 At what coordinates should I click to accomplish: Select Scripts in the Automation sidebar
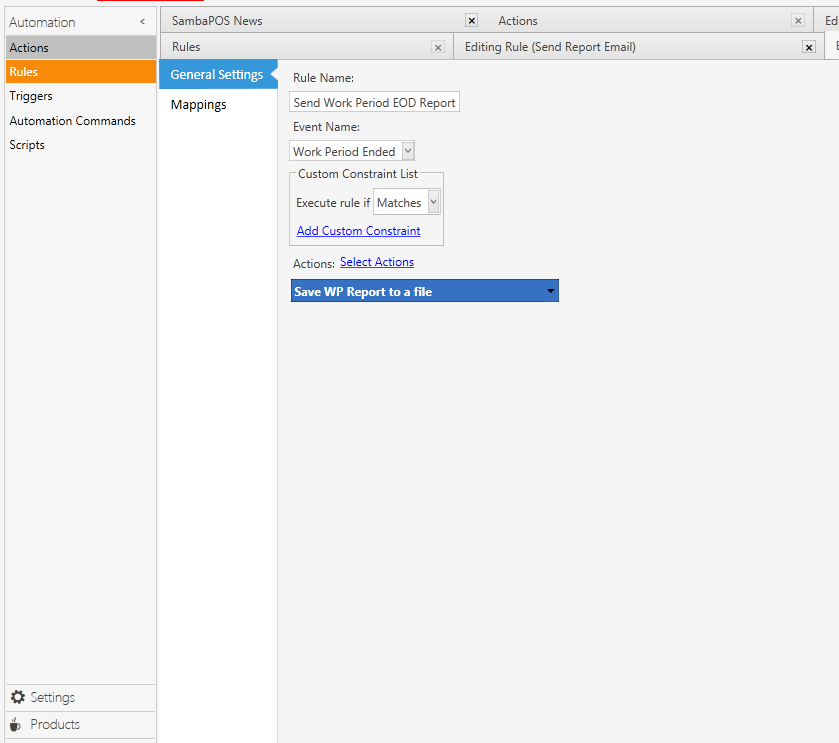27,145
